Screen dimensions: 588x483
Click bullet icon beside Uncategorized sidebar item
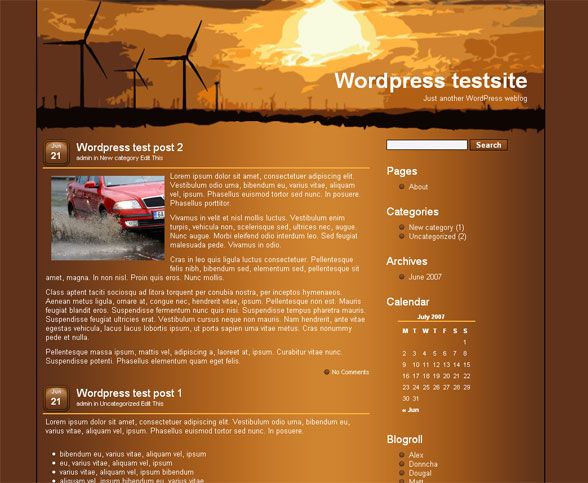coord(402,236)
